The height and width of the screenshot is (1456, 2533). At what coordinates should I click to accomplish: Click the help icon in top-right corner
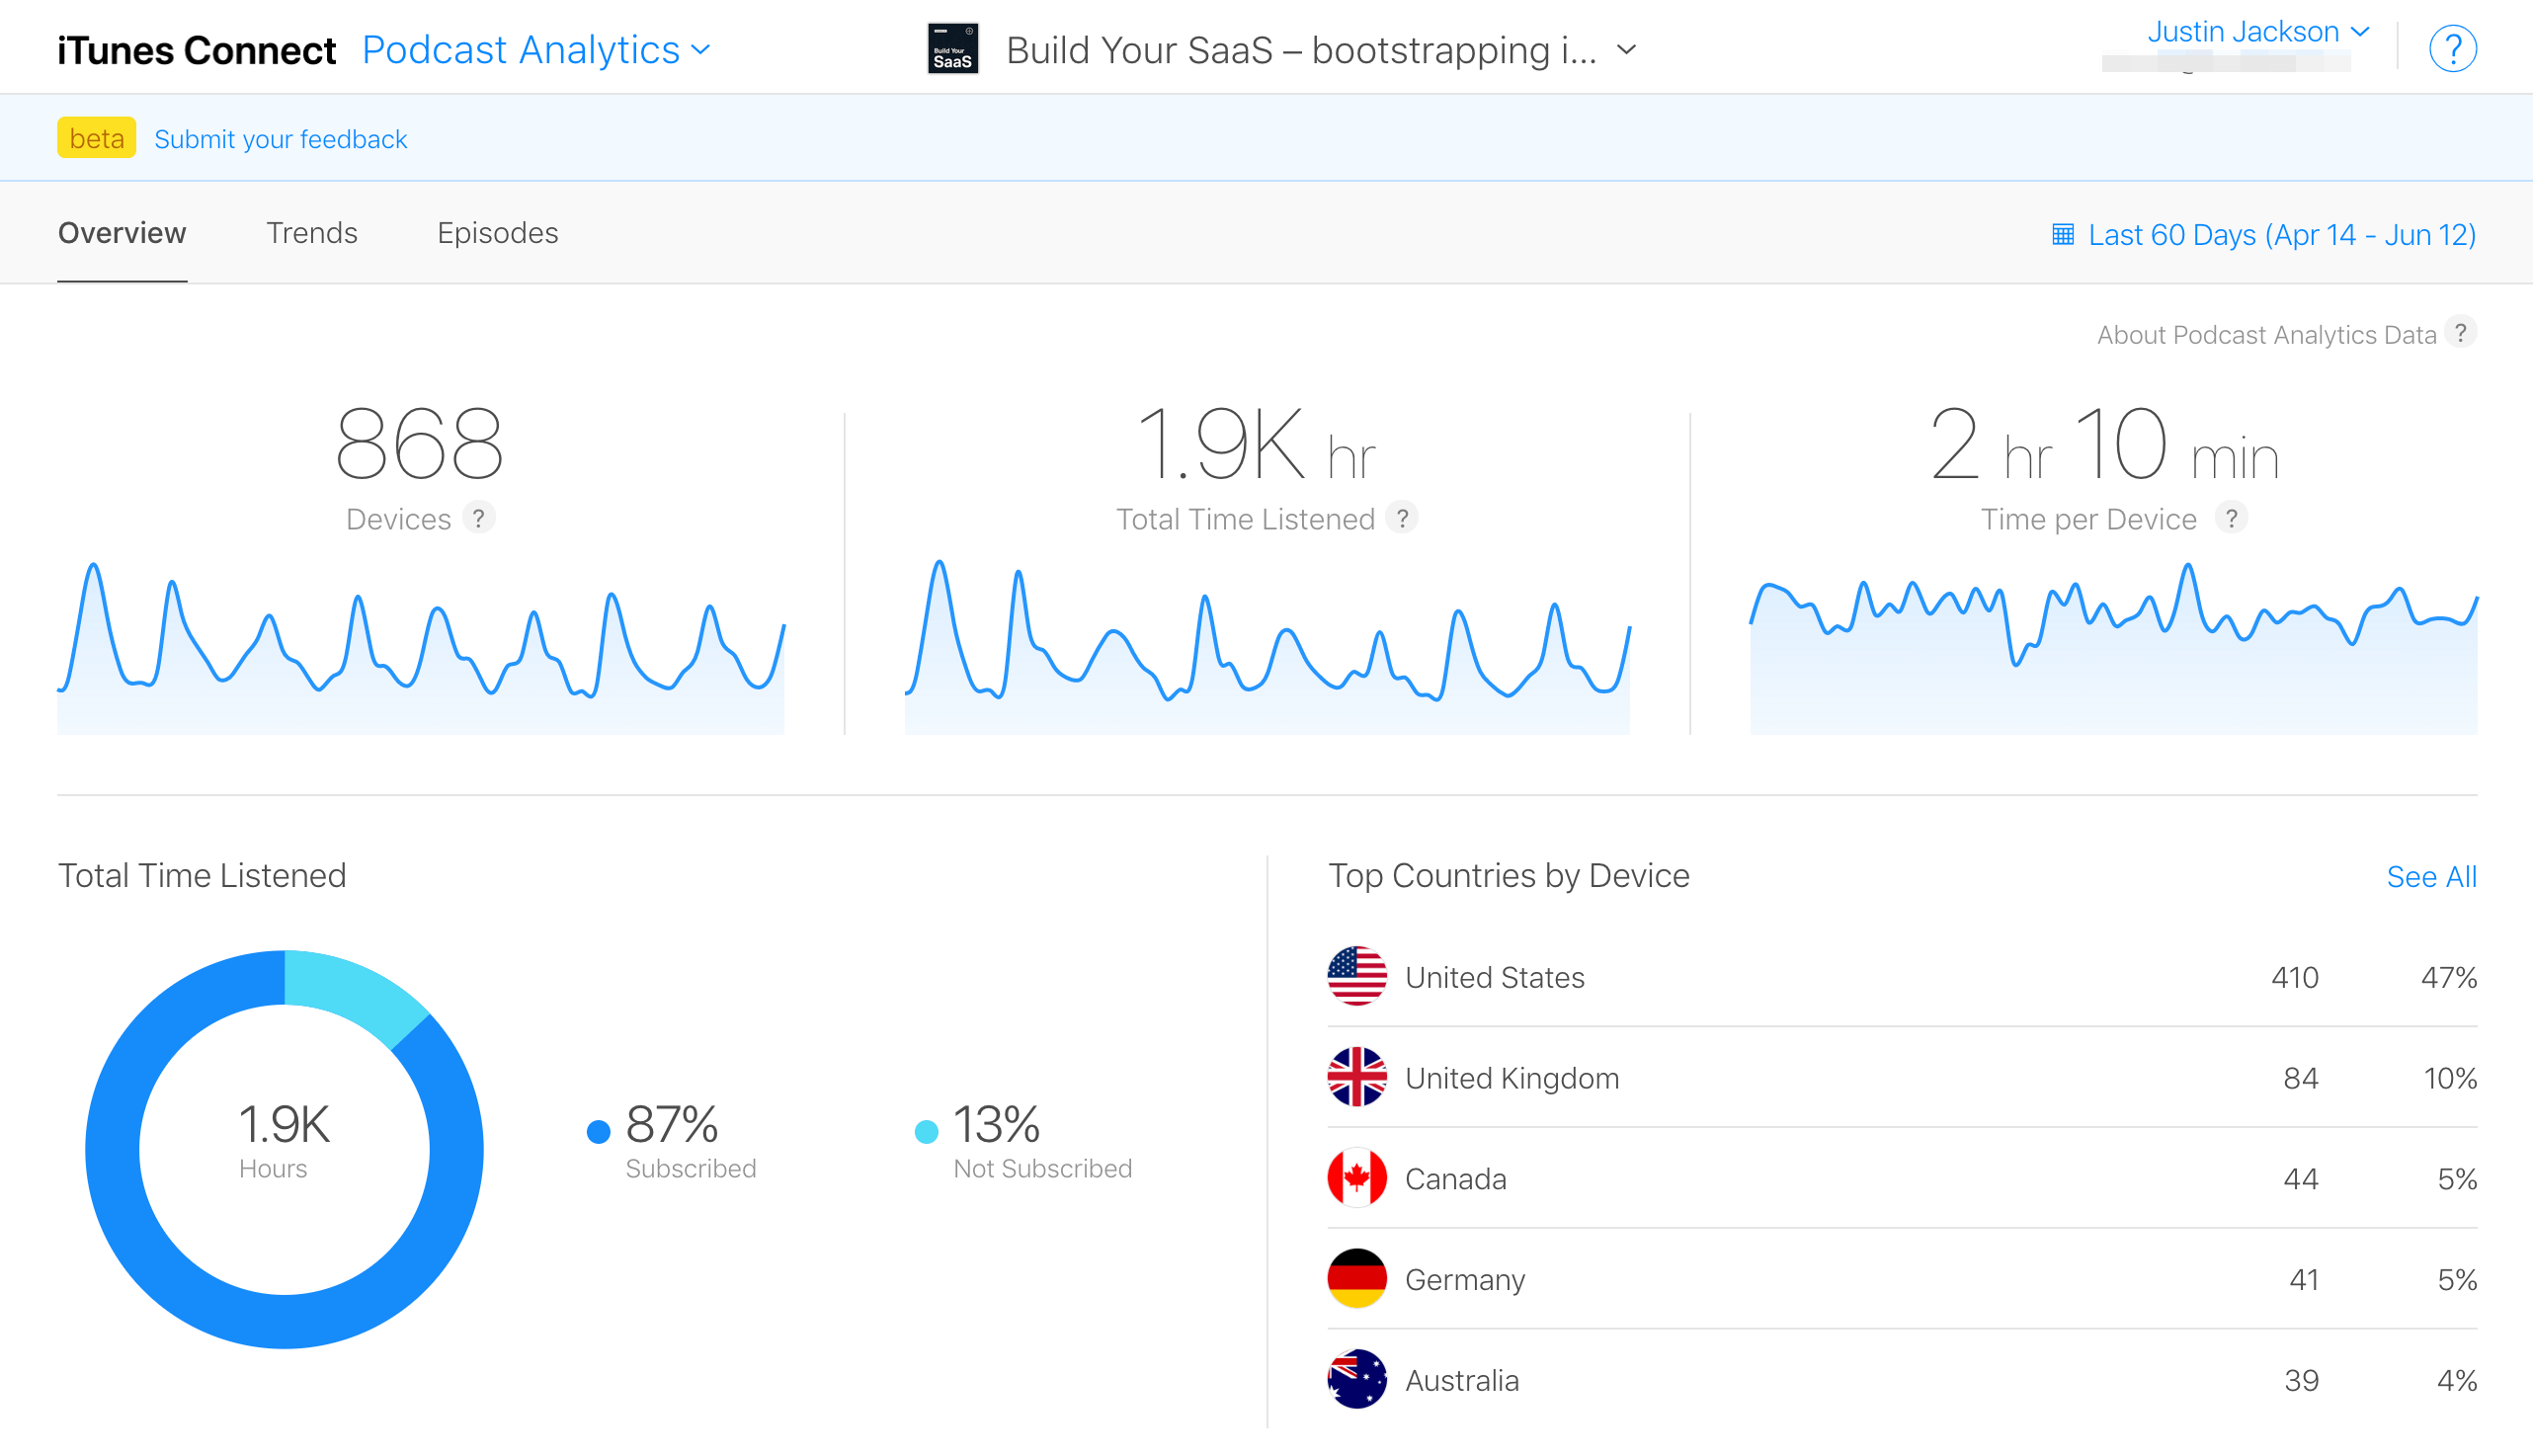[2452, 48]
